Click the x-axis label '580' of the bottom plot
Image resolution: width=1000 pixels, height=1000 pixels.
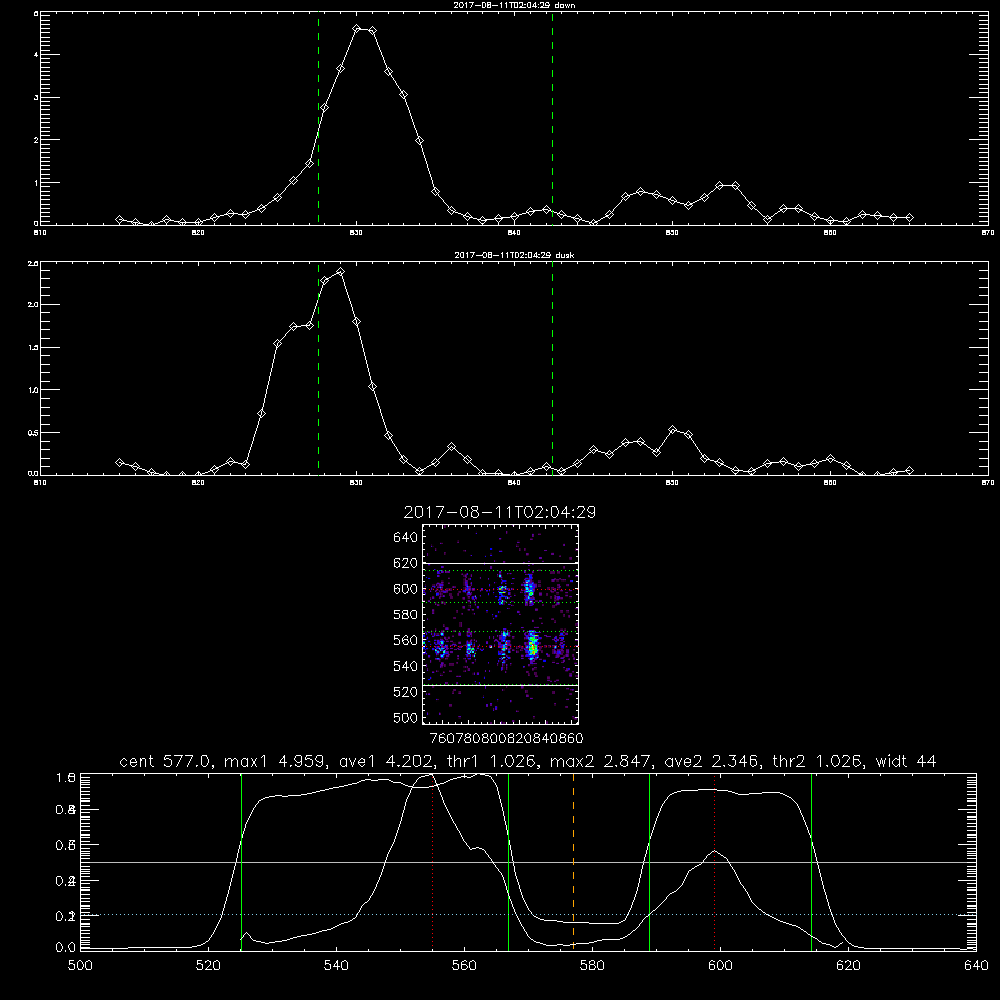(x=592, y=966)
